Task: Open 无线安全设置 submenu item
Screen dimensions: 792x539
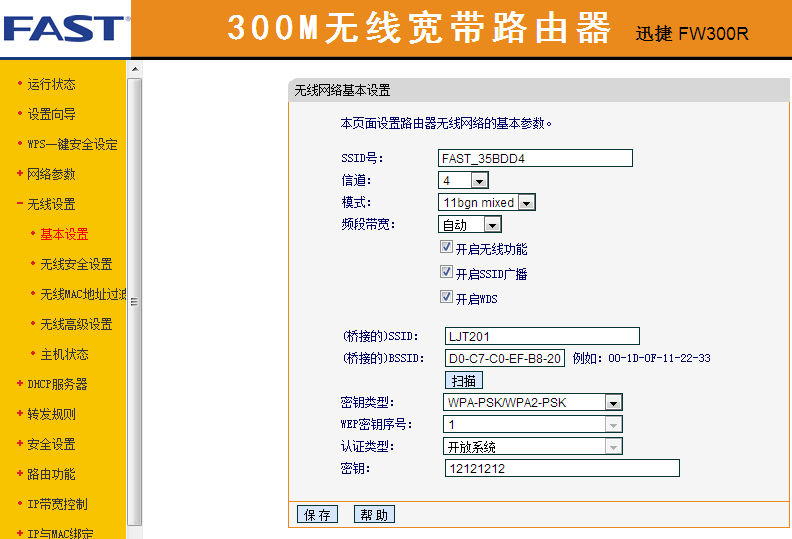Action: pos(76,264)
